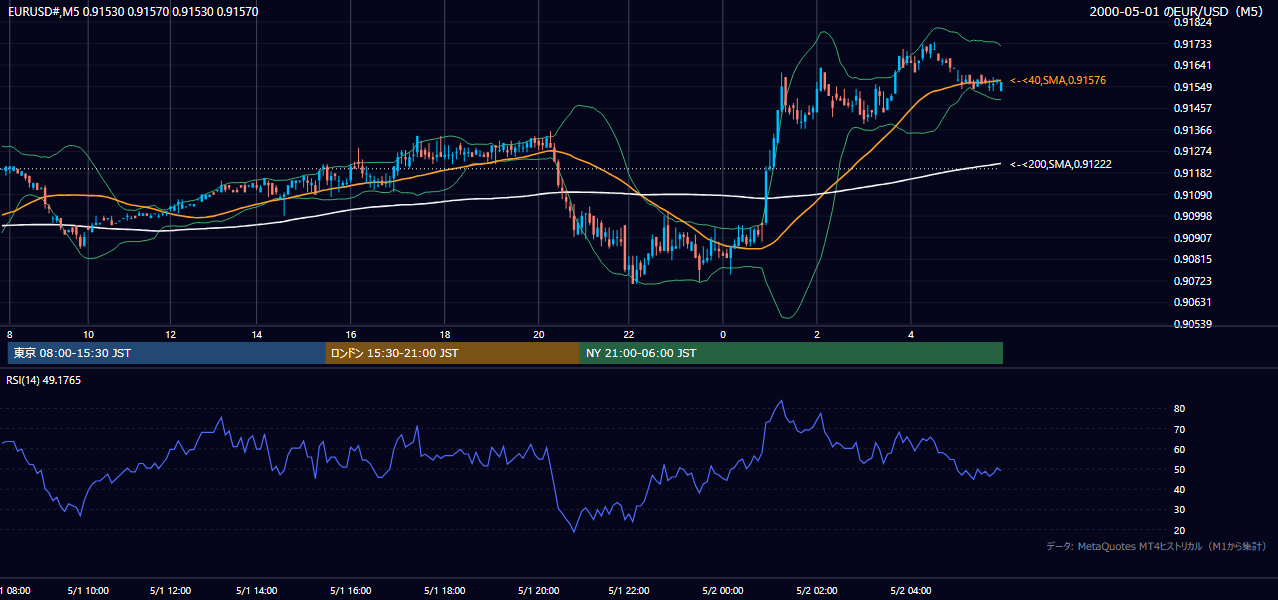Viewport: 1278px width, 600px height.
Task: Click RSI scale value 70
Action: (x=1179, y=429)
